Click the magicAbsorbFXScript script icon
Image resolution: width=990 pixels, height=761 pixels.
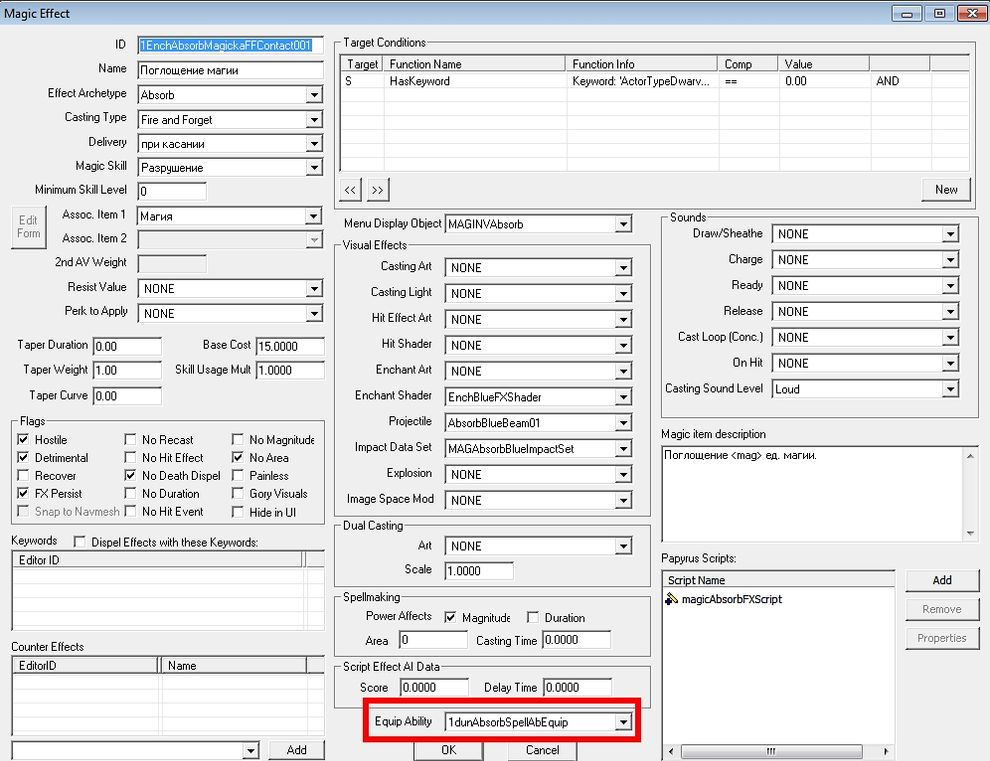672,600
